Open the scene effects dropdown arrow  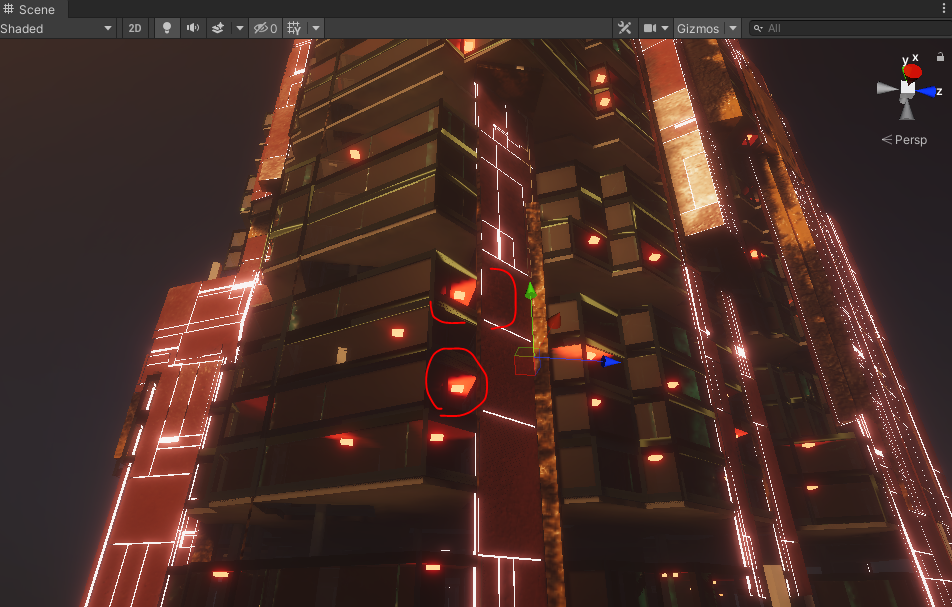coord(239,28)
